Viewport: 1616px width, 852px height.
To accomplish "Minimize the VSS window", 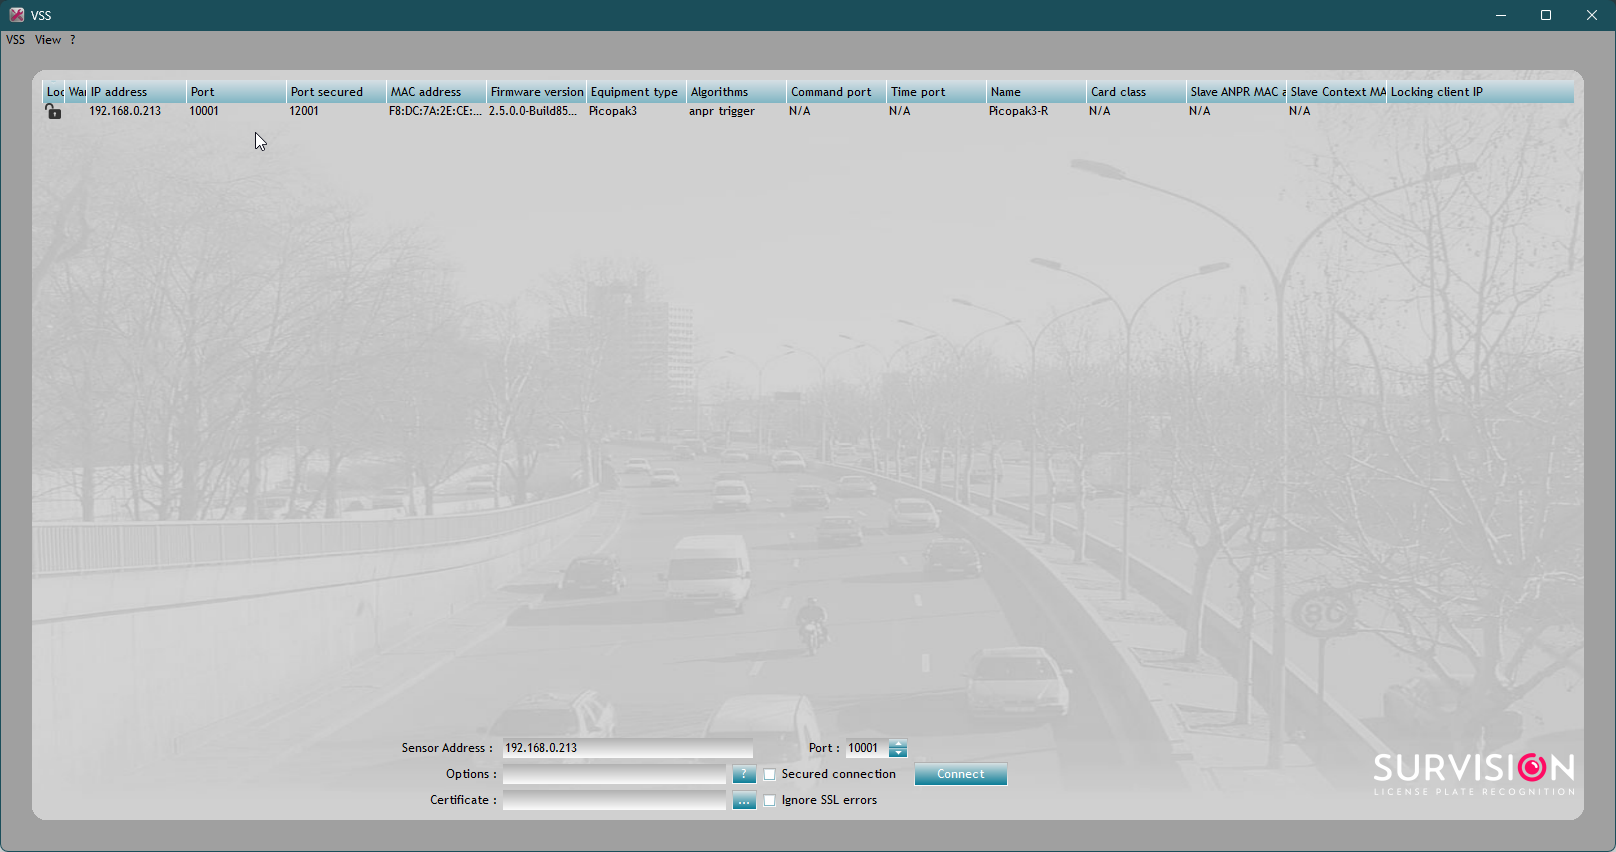I will click(x=1501, y=15).
